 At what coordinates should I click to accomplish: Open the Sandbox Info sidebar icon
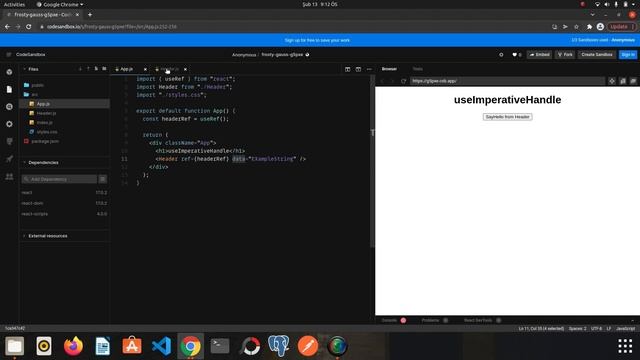(9, 72)
